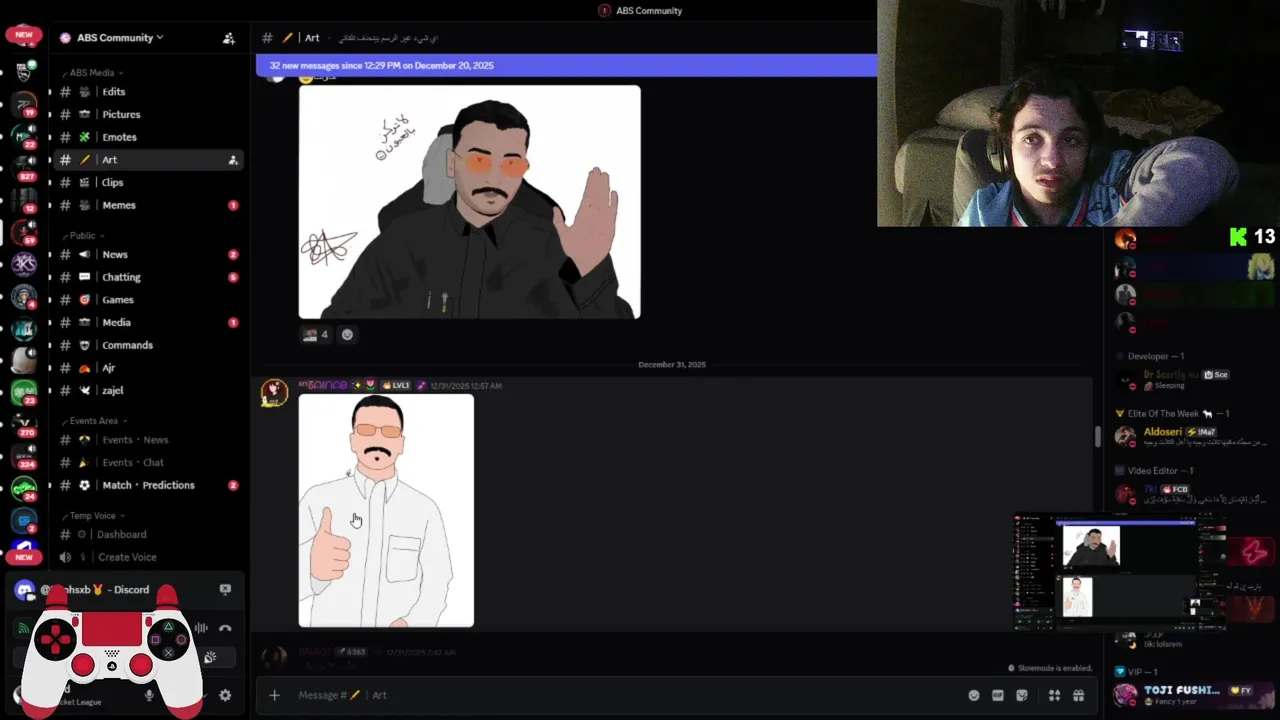Collapse the Events Area category
The image size is (1280, 720).
(x=98, y=421)
